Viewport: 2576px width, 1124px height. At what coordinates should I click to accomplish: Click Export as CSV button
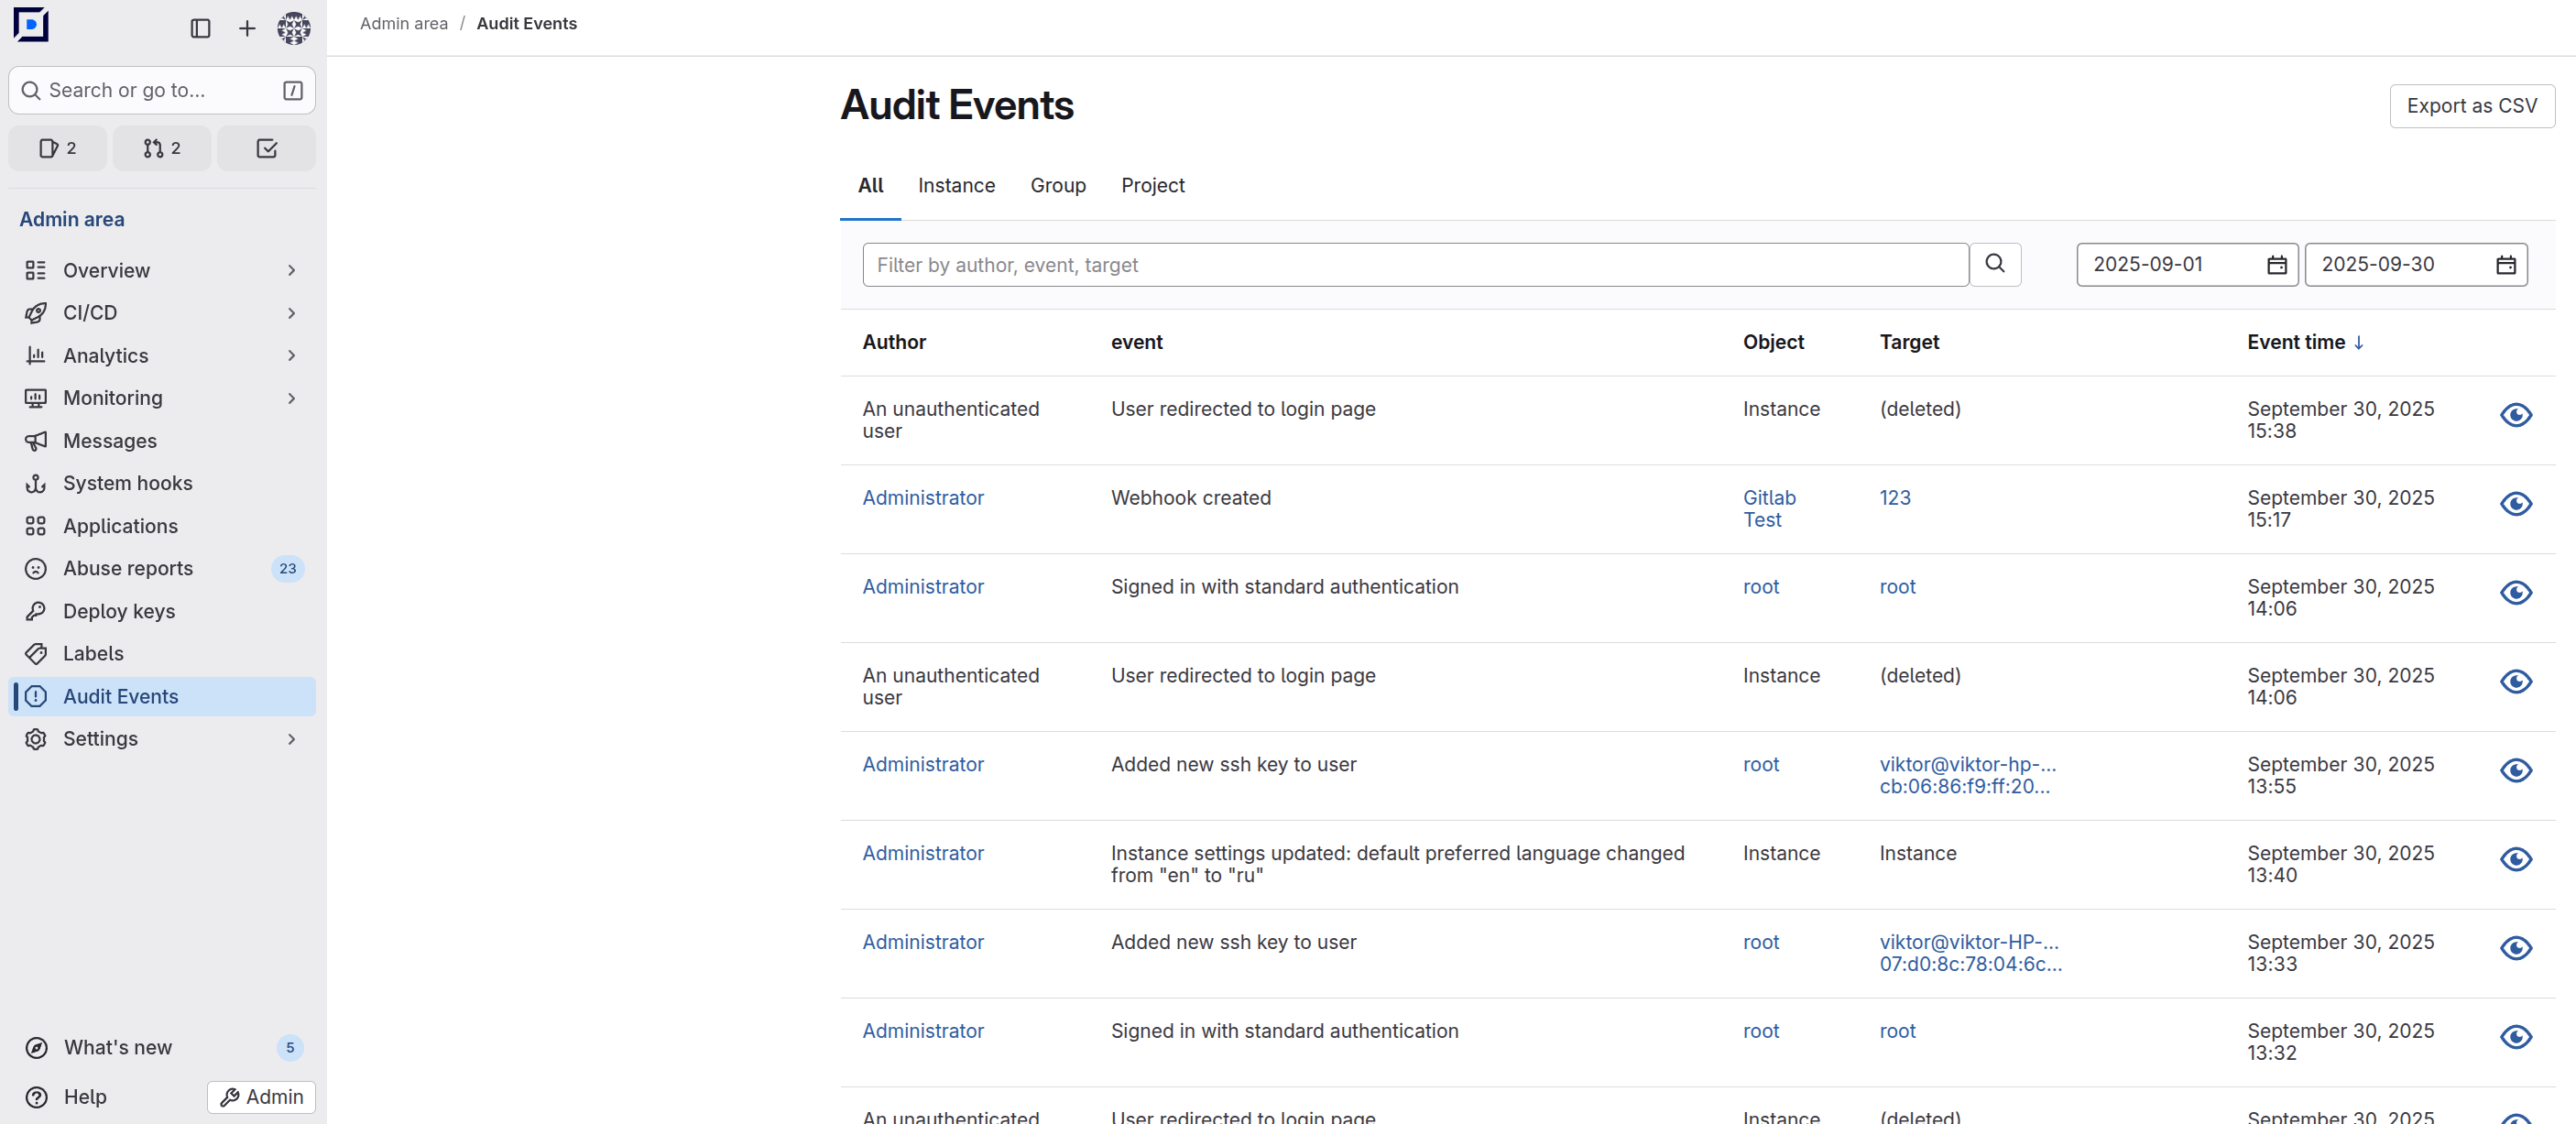click(x=2471, y=106)
